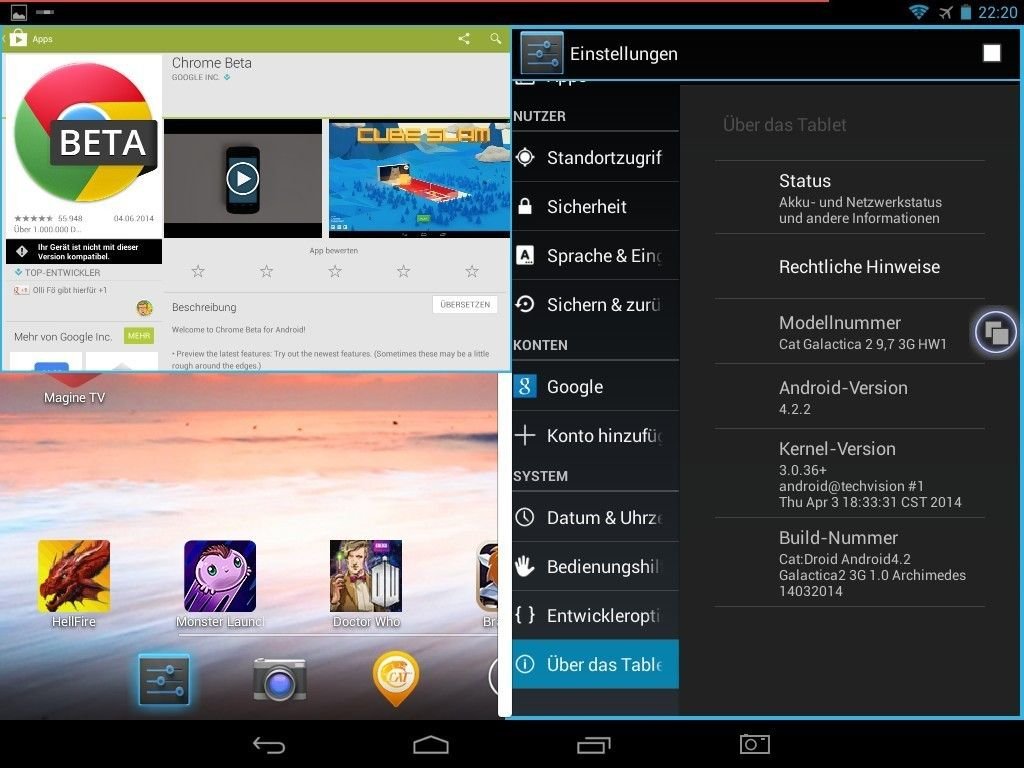Viewport: 1024px width, 768px height.
Task: Tap Konto hinzufügen
Action: tap(596, 435)
